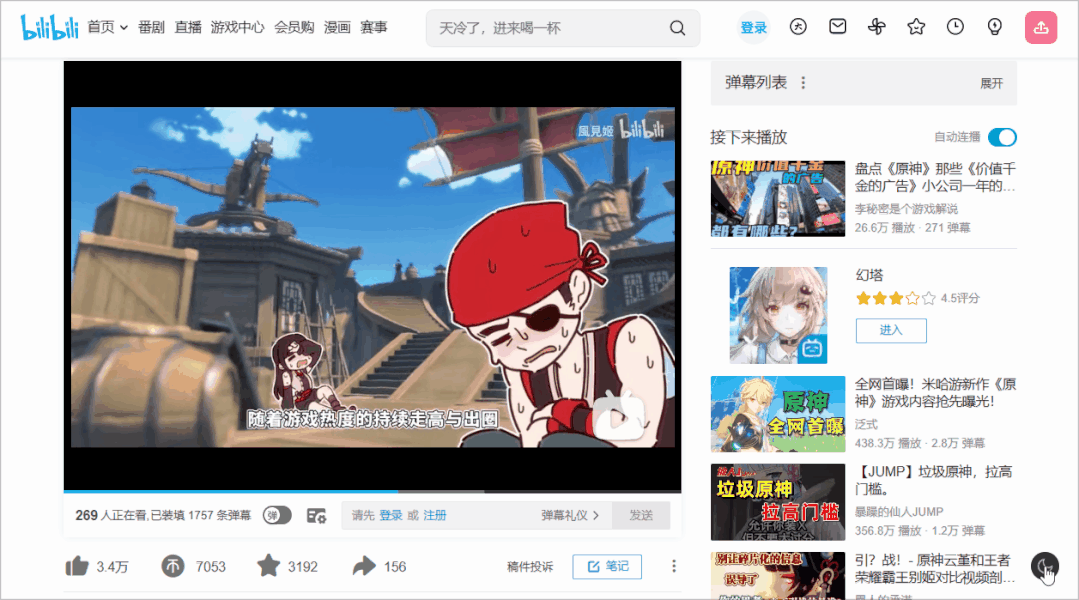1079x600 pixels.
Task: Click the 幻塔 game artwork
Action: tap(778, 315)
